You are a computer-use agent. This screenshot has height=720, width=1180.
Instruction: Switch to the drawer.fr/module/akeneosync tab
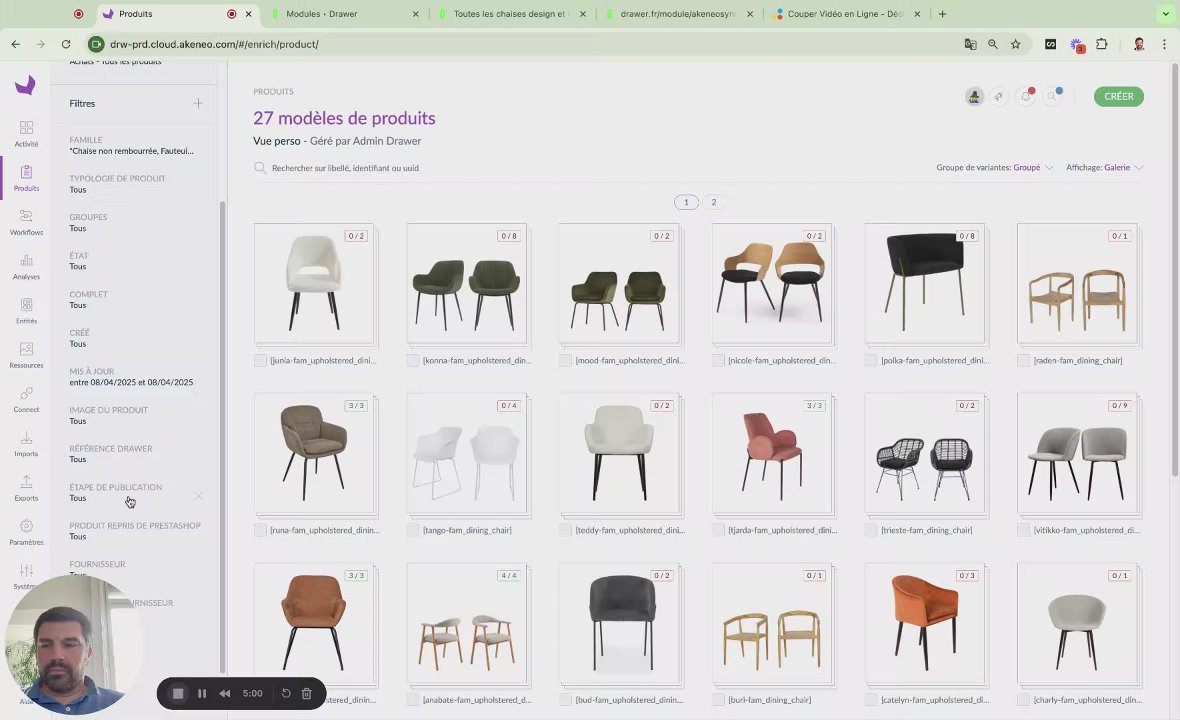tap(679, 14)
